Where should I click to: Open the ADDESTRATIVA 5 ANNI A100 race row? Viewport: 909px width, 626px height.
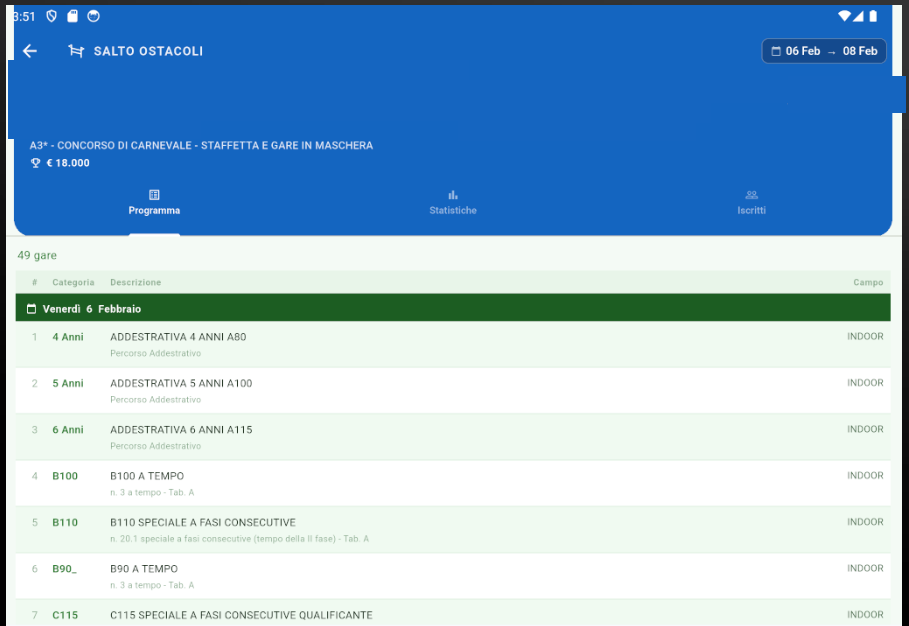(x=453, y=391)
